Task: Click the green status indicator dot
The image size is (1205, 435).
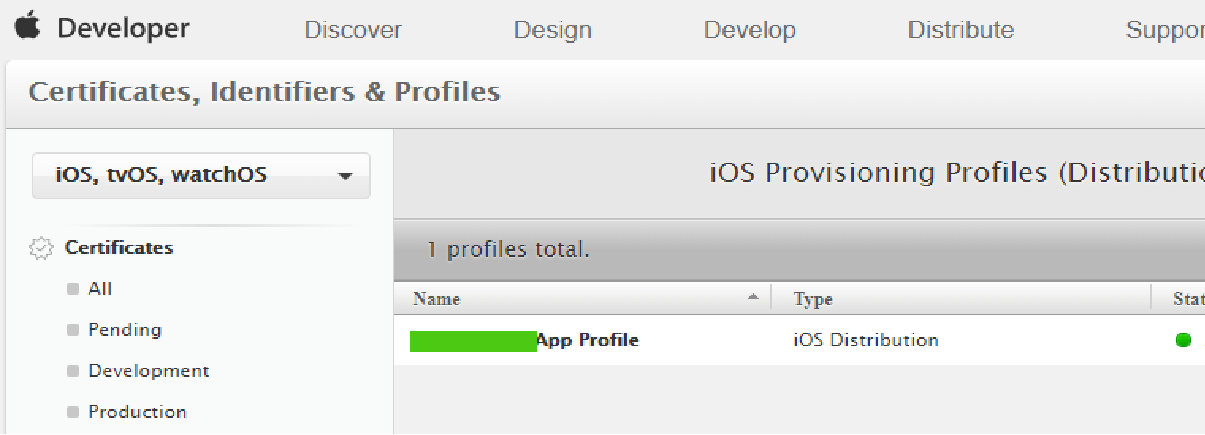Action: point(1183,340)
